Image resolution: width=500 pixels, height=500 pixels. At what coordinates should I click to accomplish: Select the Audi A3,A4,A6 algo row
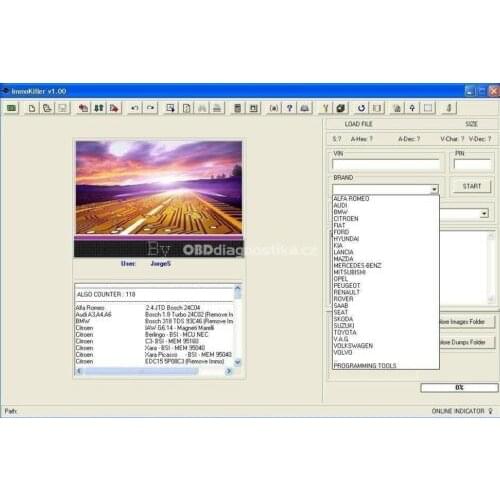[x=155, y=314]
